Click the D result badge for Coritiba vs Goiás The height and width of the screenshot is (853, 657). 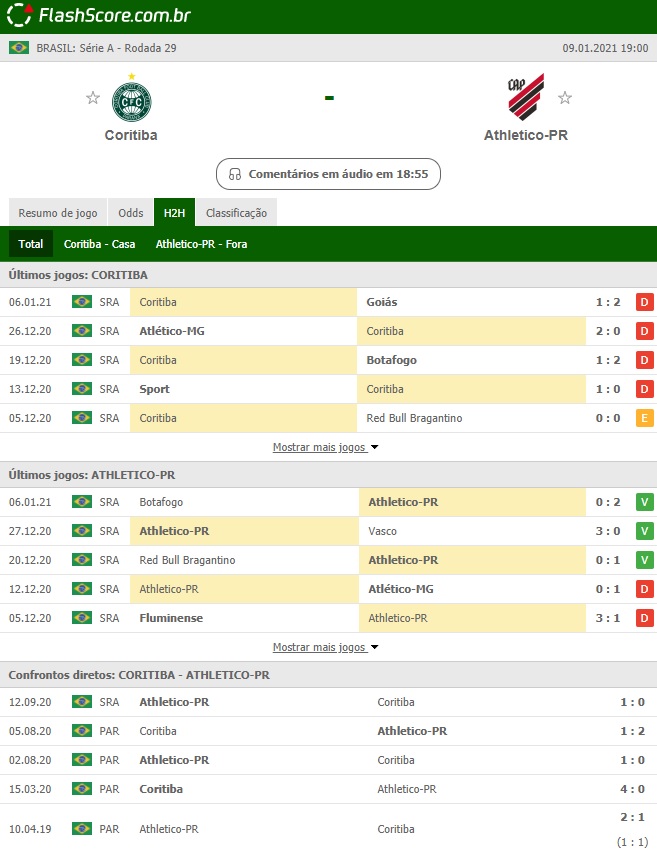(x=644, y=302)
